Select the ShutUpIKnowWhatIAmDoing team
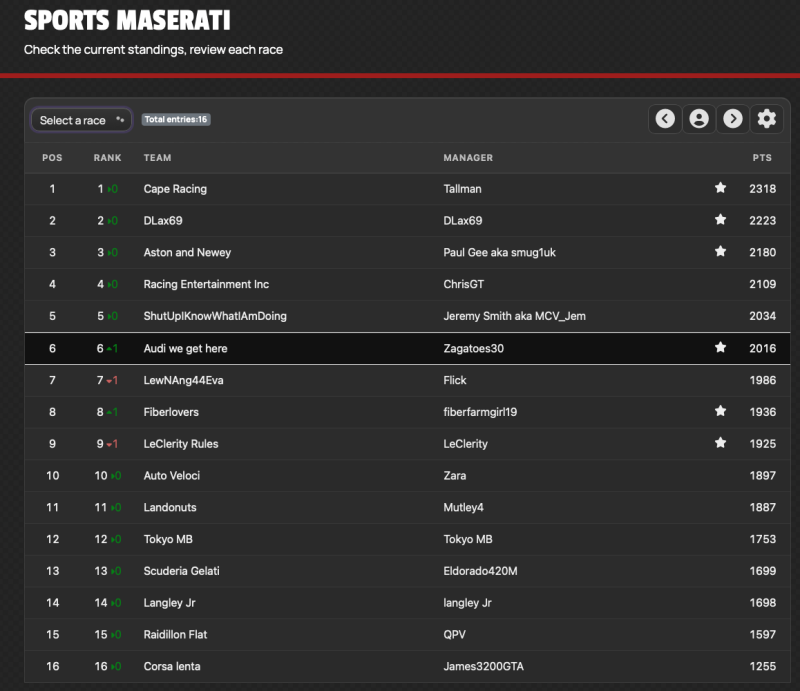 coord(215,316)
